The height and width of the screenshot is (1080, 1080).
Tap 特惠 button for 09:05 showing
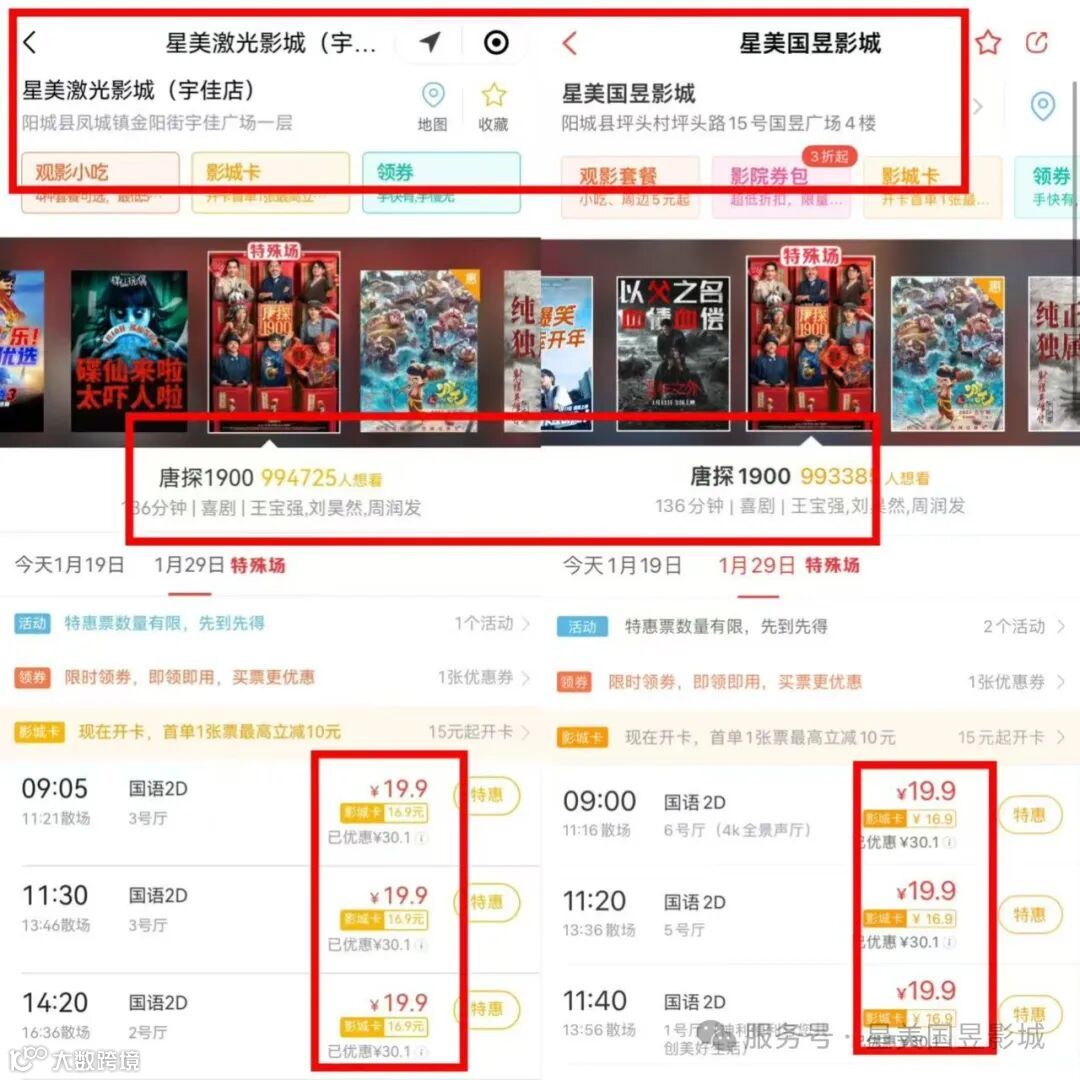(487, 796)
